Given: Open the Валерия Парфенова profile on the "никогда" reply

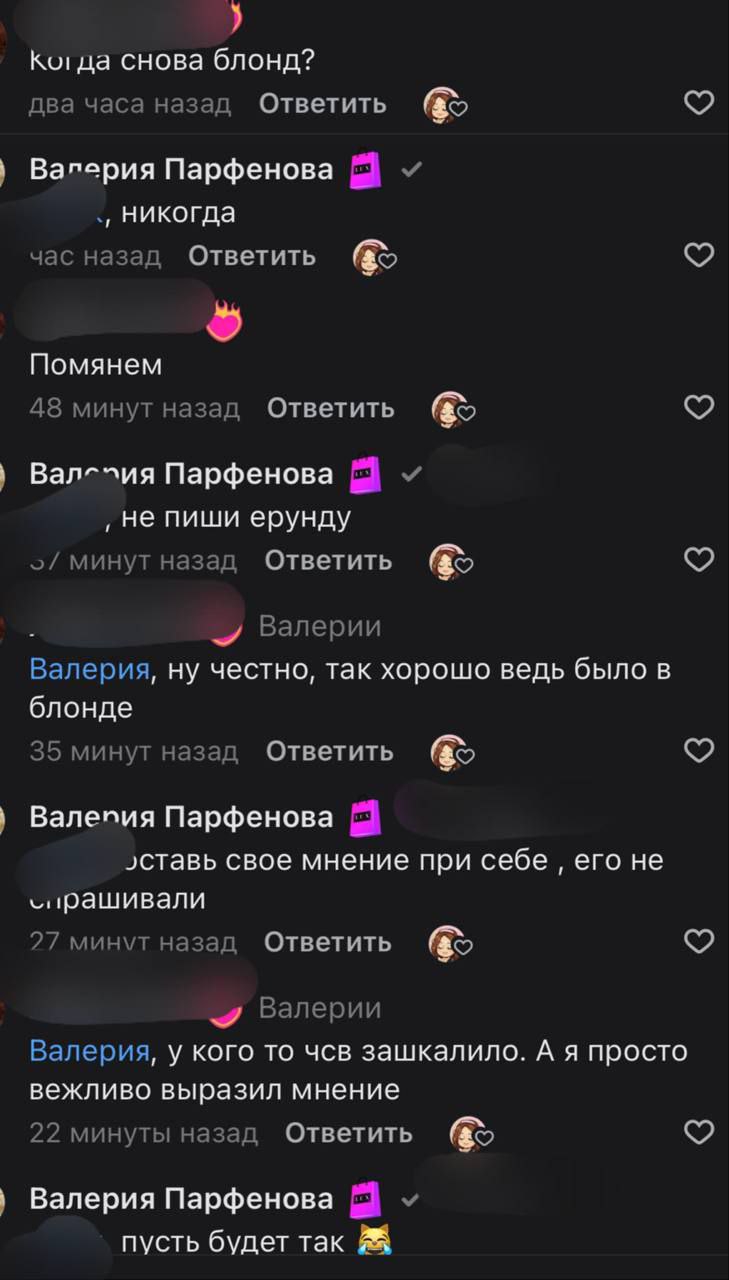Looking at the screenshot, I should 181,169.
